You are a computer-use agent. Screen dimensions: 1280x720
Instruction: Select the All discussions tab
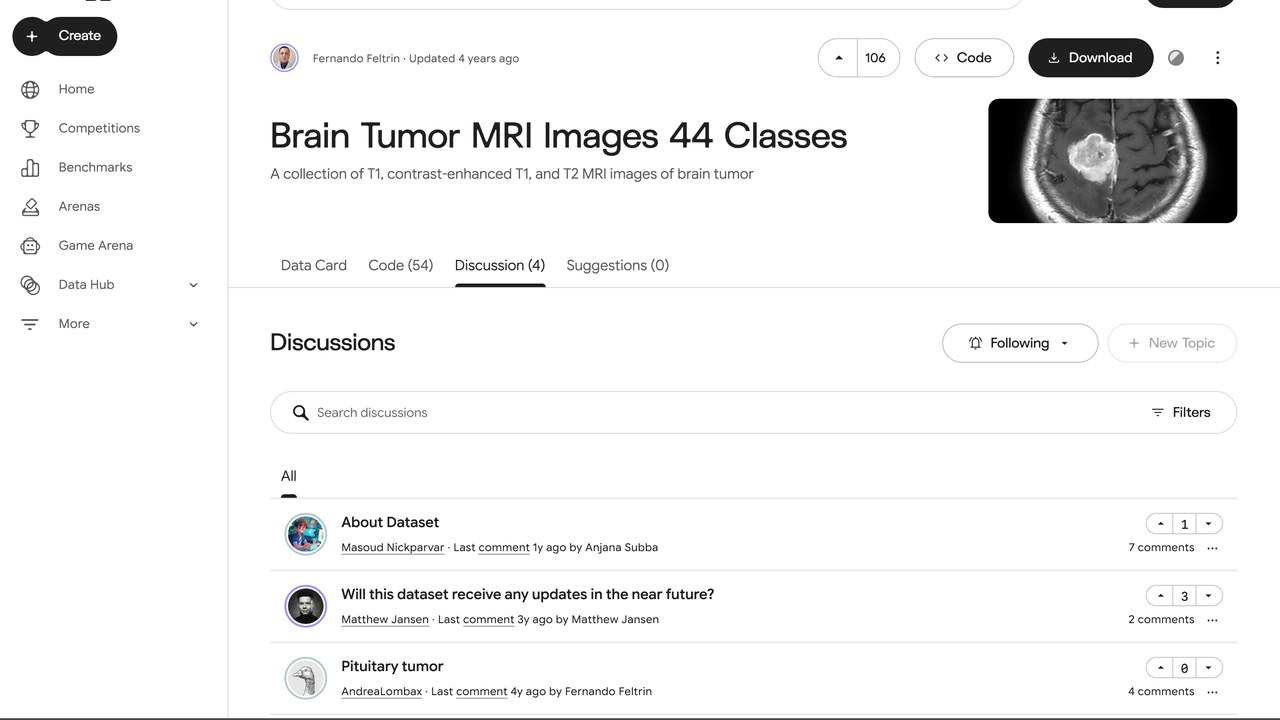tap(289, 476)
